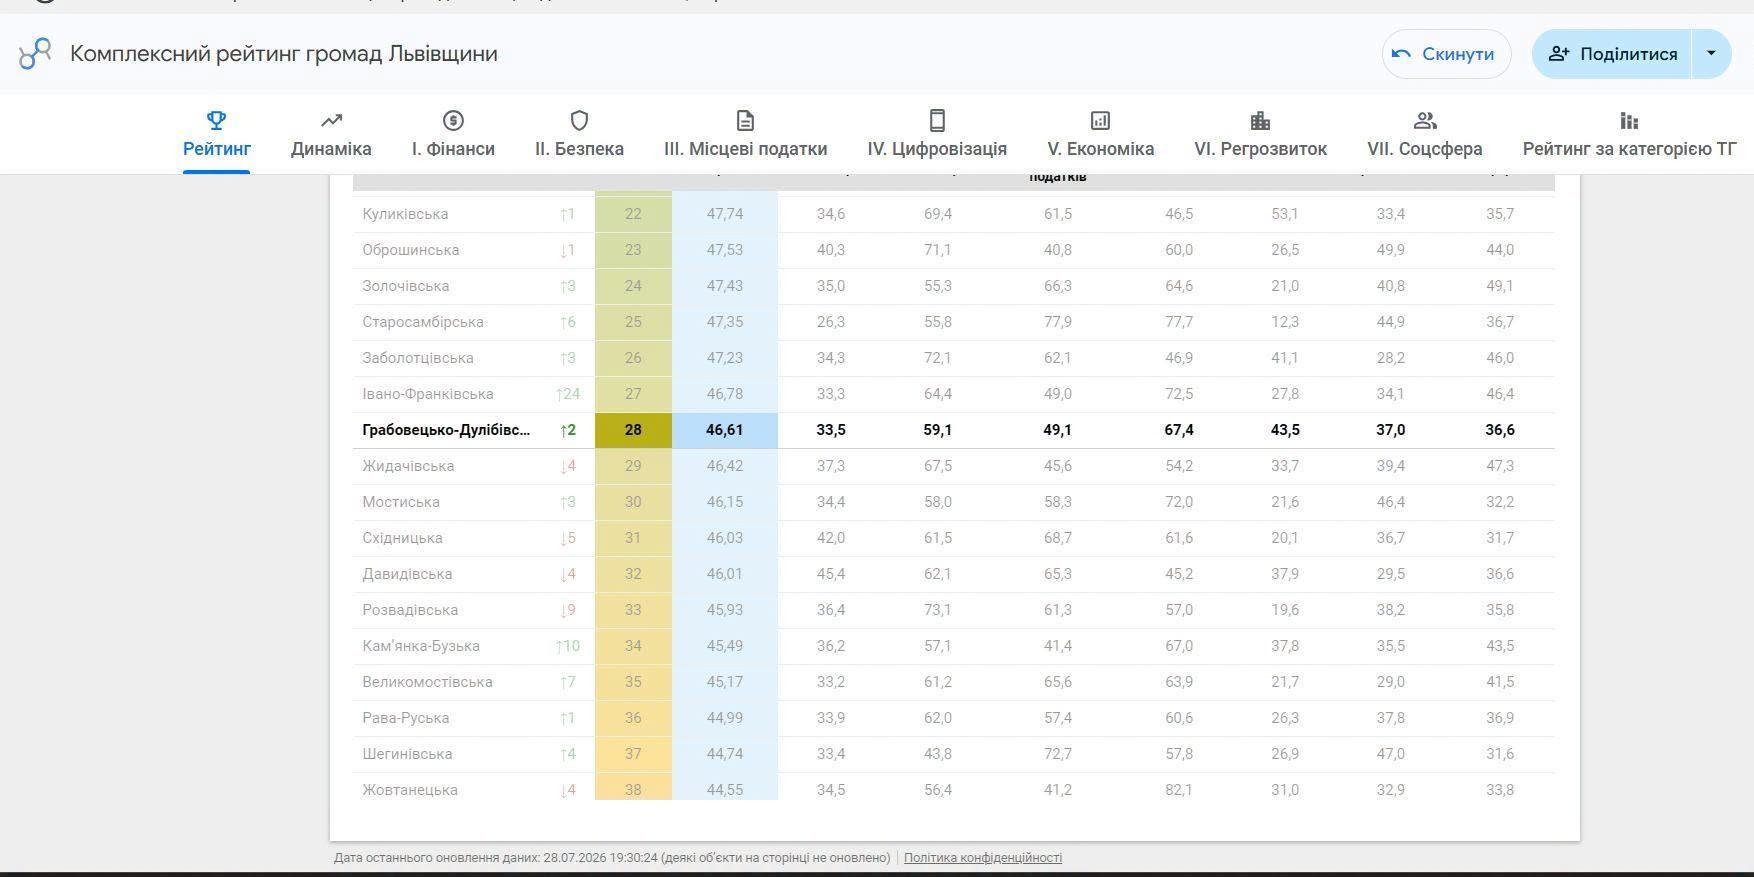Go to the V. Економіка tab
The width and height of the screenshot is (1754, 877).
1100,134
